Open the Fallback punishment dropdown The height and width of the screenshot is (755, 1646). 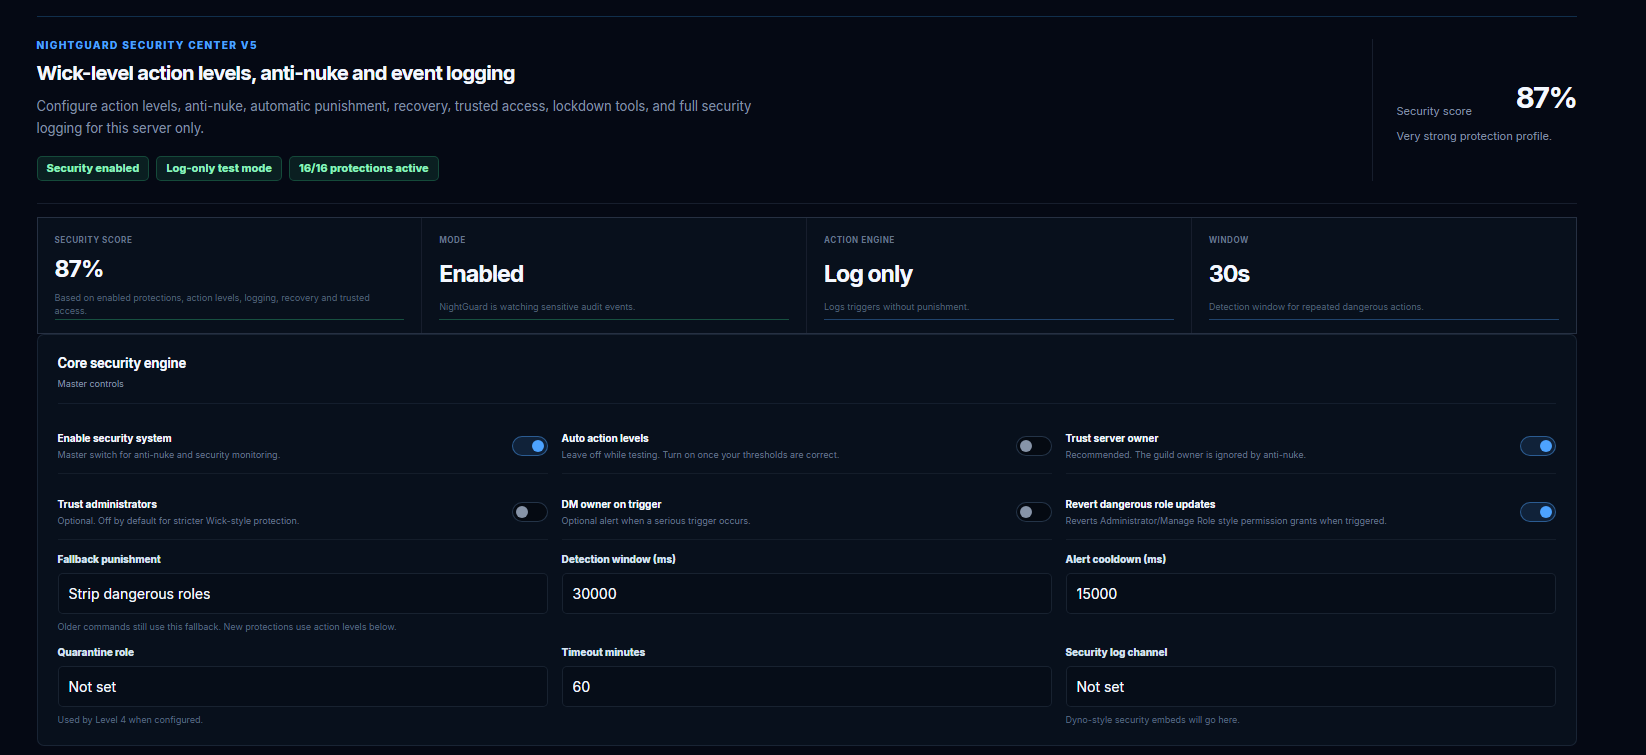tap(302, 593)
